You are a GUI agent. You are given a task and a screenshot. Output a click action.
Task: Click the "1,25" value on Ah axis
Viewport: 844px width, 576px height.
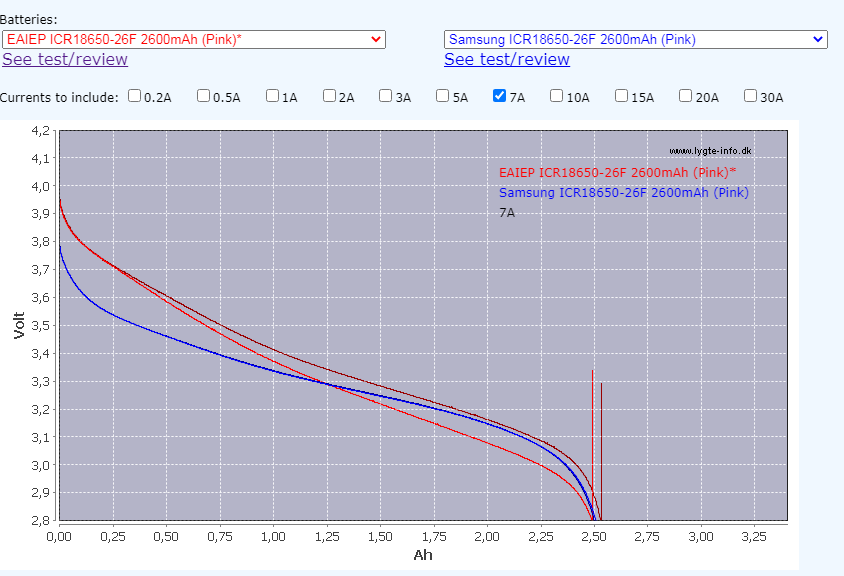327,537
